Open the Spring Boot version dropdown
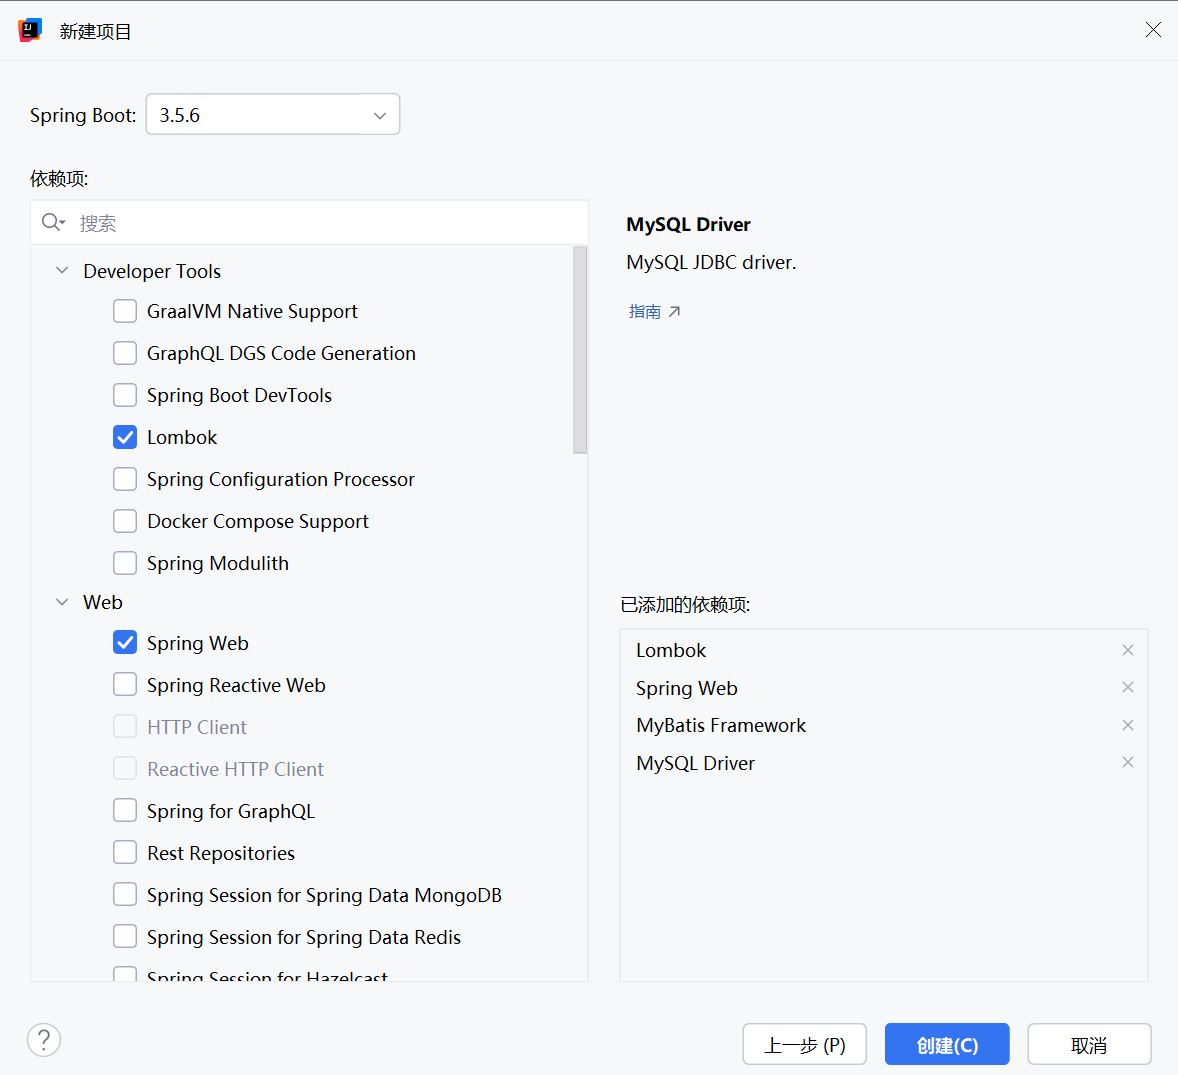 click(273, 115)
